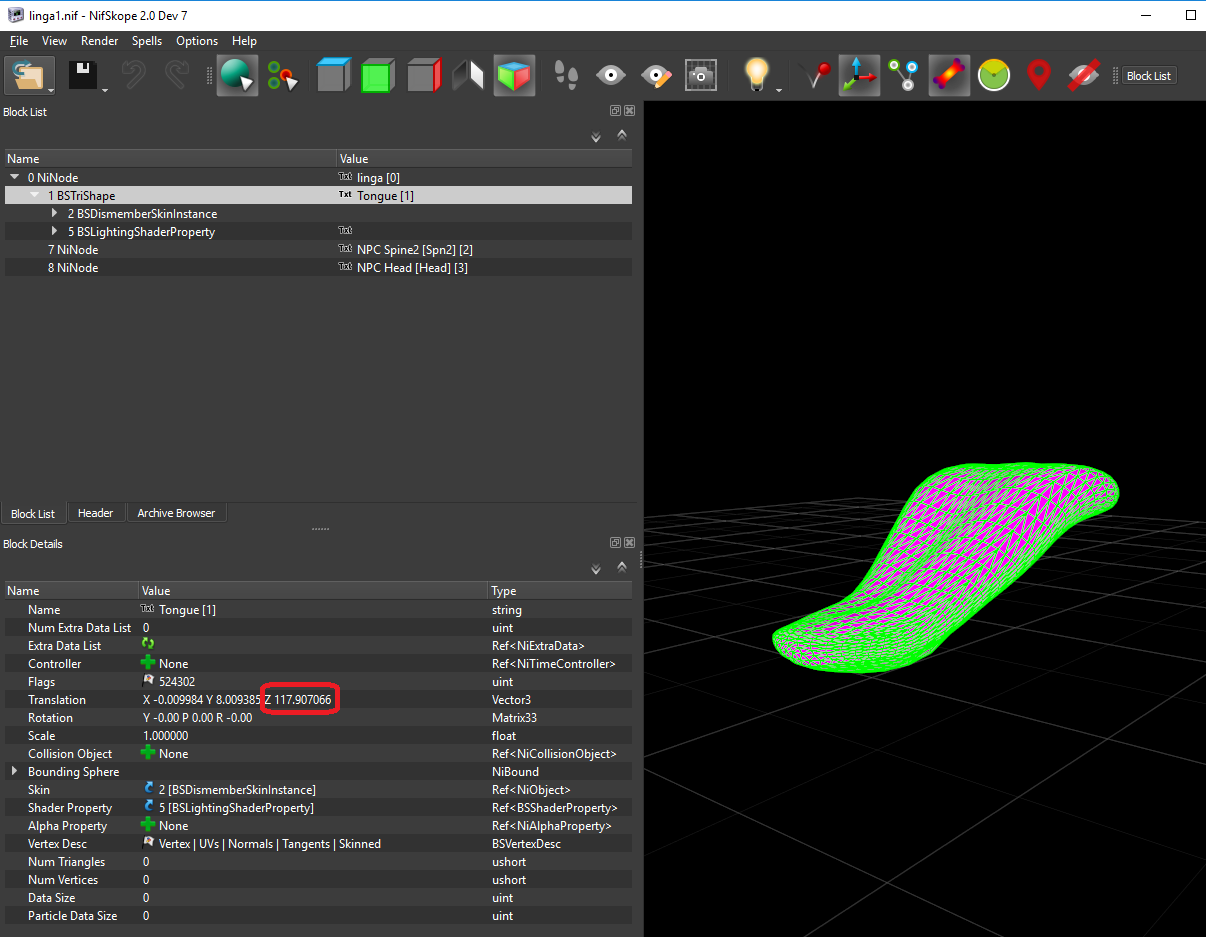
Task: Toggle the show axes icon
Action: 859,76
